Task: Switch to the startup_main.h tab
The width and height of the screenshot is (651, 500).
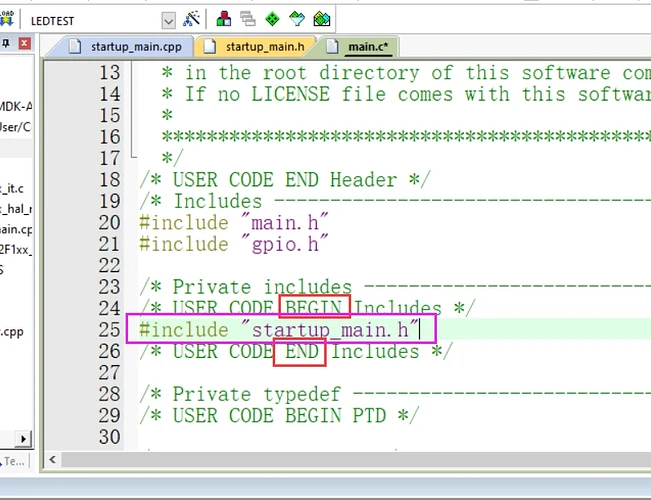Action: click(x=264, y=47)
